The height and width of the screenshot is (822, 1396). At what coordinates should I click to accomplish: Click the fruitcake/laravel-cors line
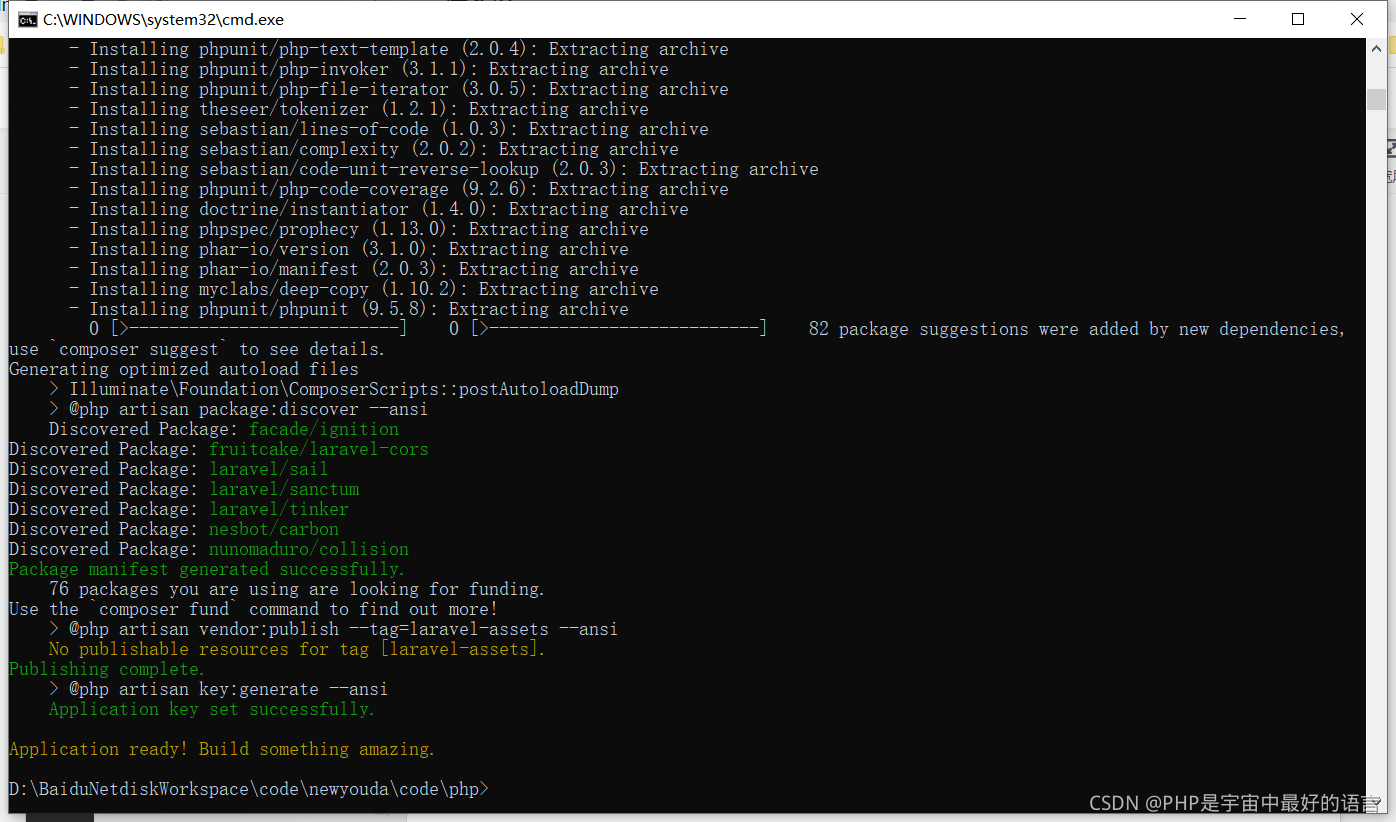[318, 448]
